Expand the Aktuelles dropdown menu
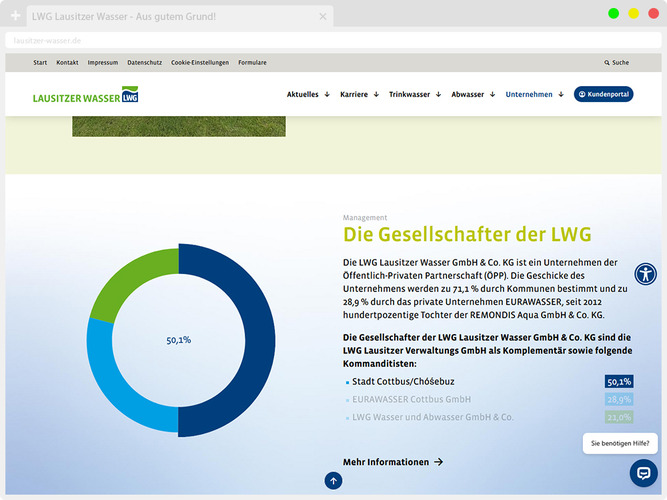667x500 pixels. [307, 95]
